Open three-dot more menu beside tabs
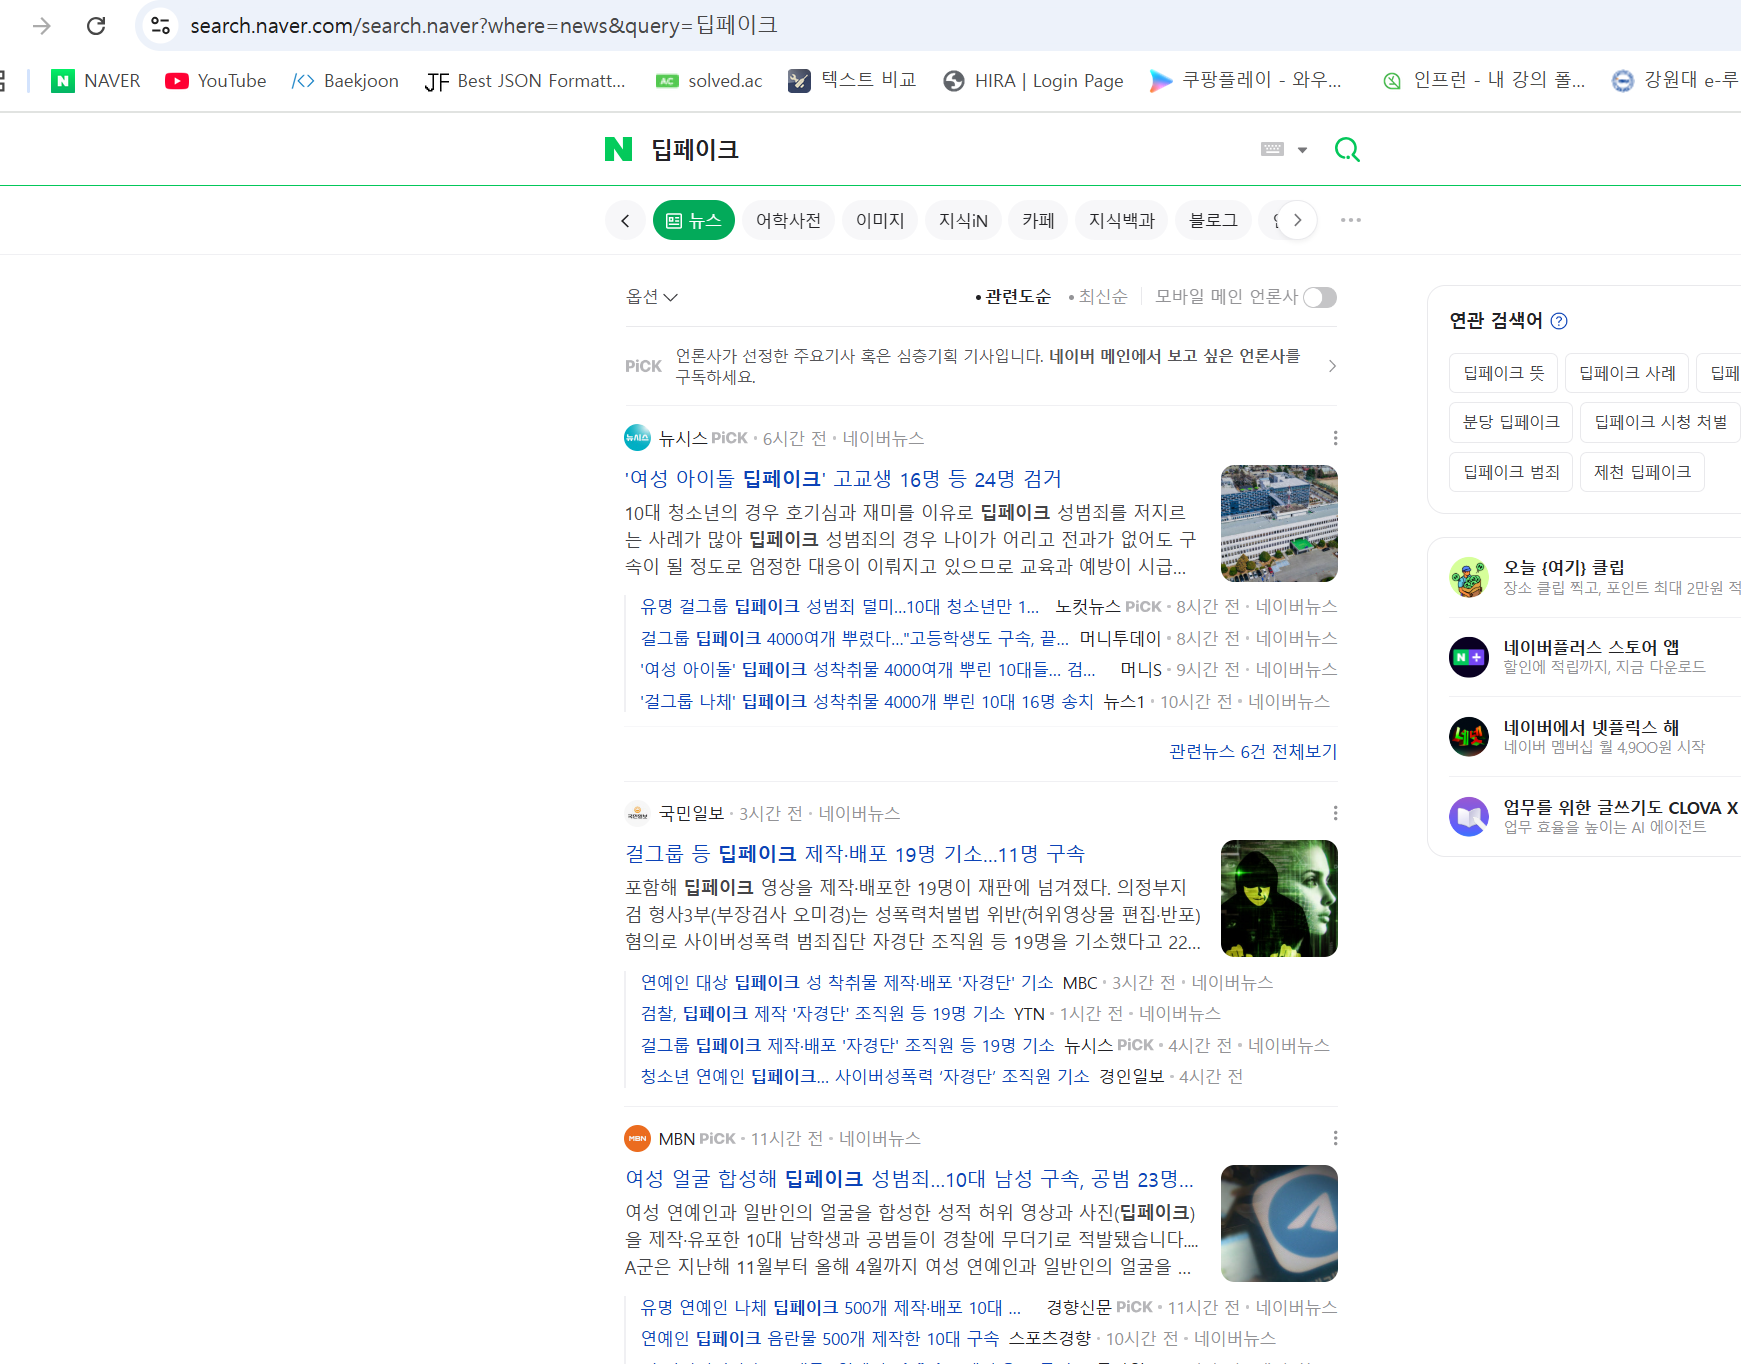Image resolution: width=1741 pixels, height=1364 pixels. point(1350,220)
